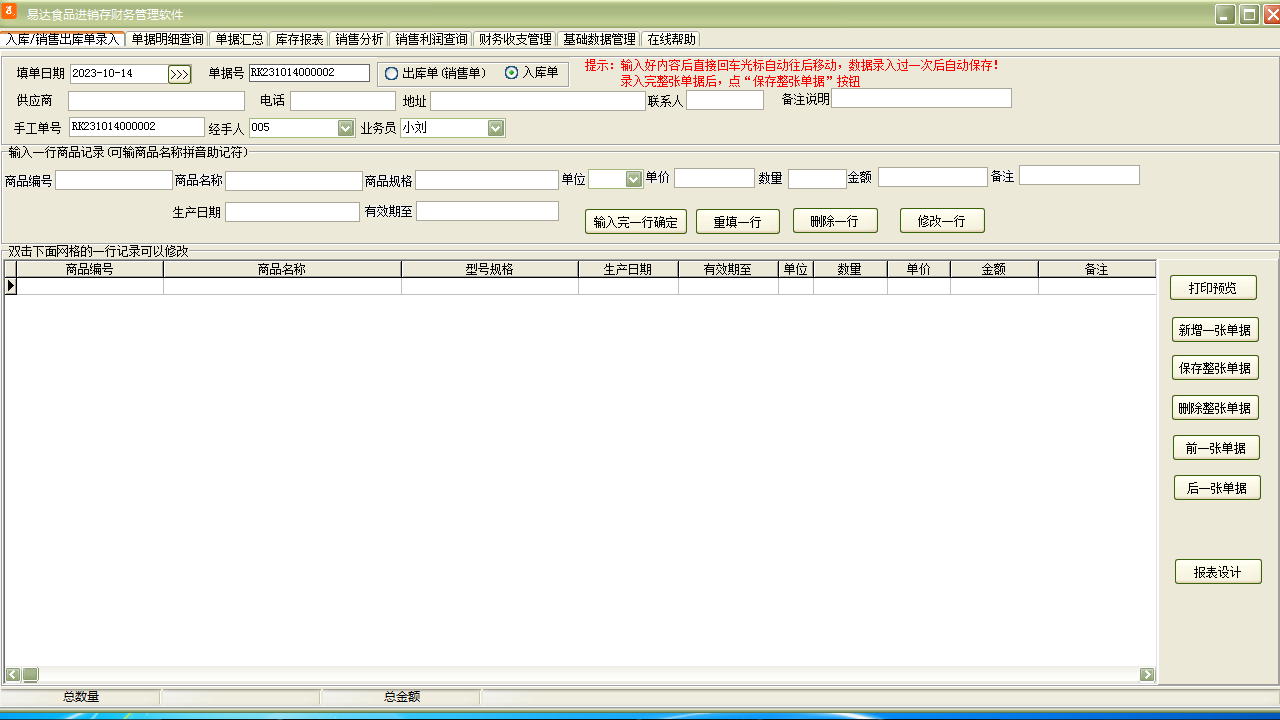
Task: Open the 在线帮助 tab
Action: pyautogui.click(x=671, y=39)
